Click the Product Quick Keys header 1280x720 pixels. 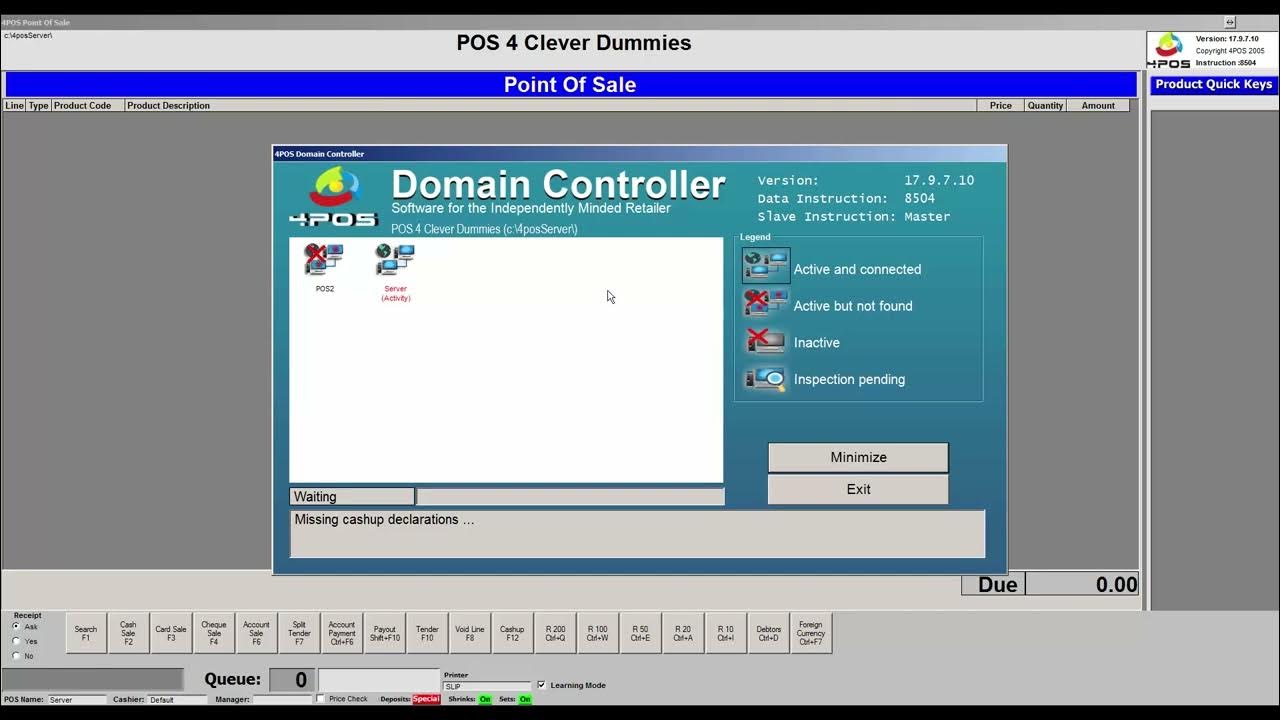coord(1214,84)
